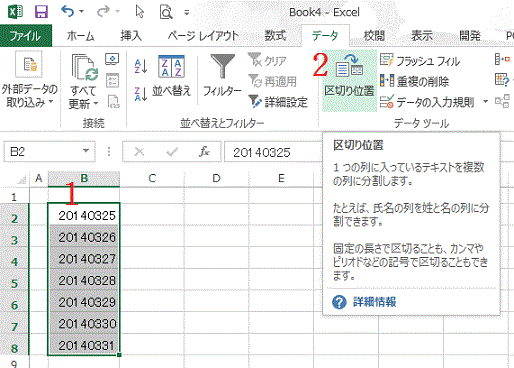Click cell containing 20140327
Viewport: 514px width, 368px height.
click(84, 258)
